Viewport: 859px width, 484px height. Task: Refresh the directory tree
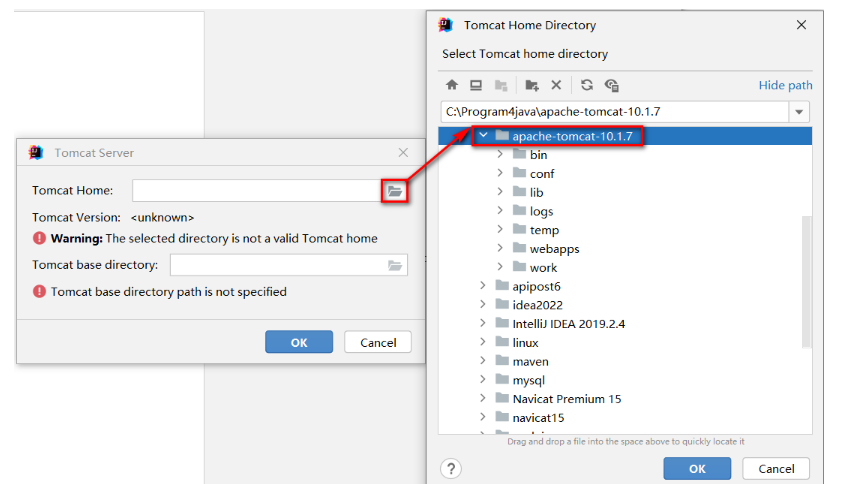pos(587,85)
